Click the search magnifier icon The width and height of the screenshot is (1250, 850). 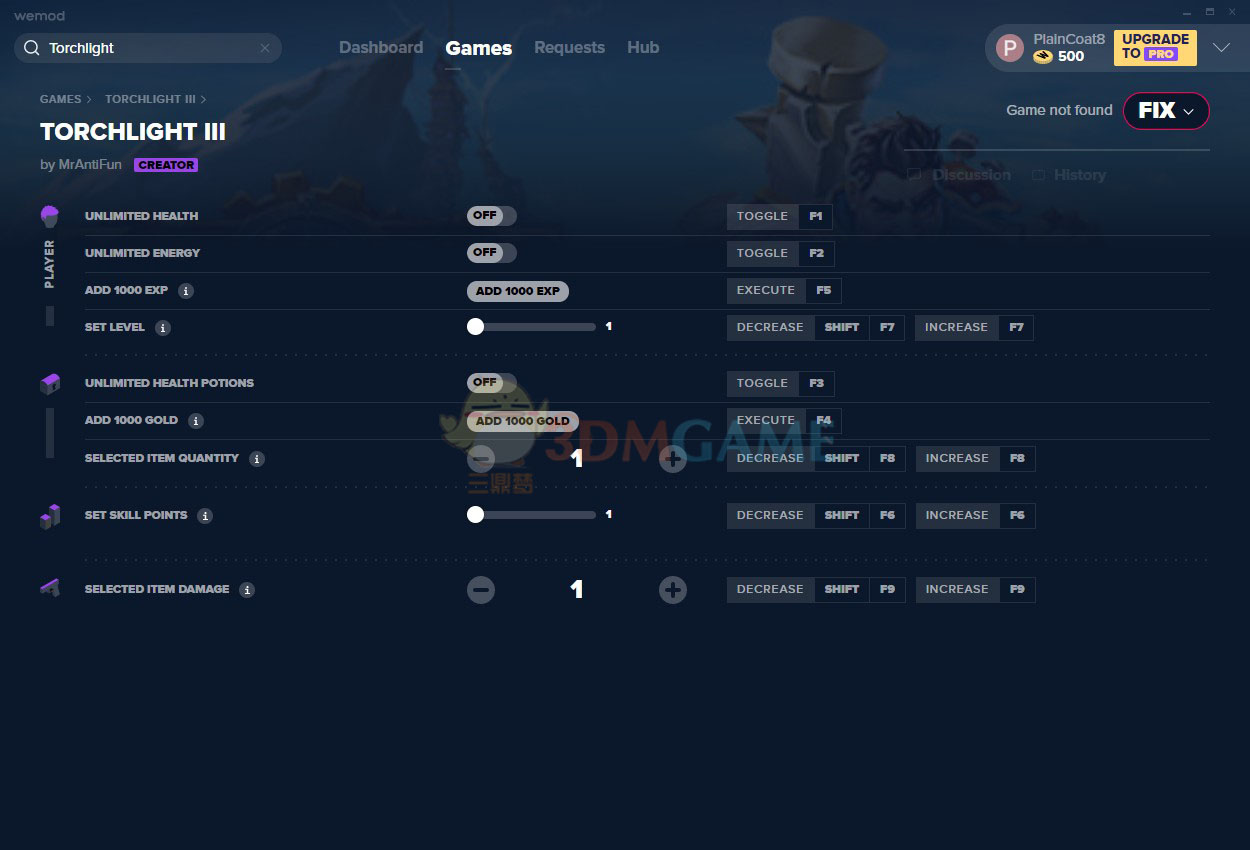coord(31,48)
